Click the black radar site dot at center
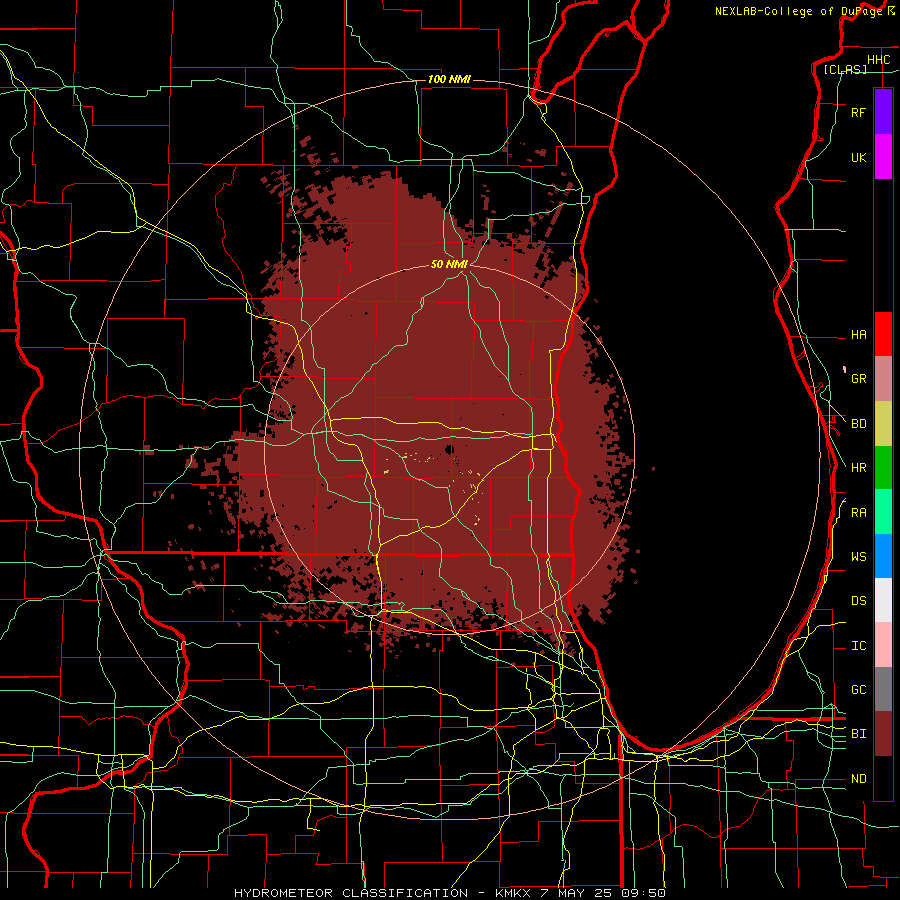The height and width of the screenshot is (900, 900). tap(449, 450)
